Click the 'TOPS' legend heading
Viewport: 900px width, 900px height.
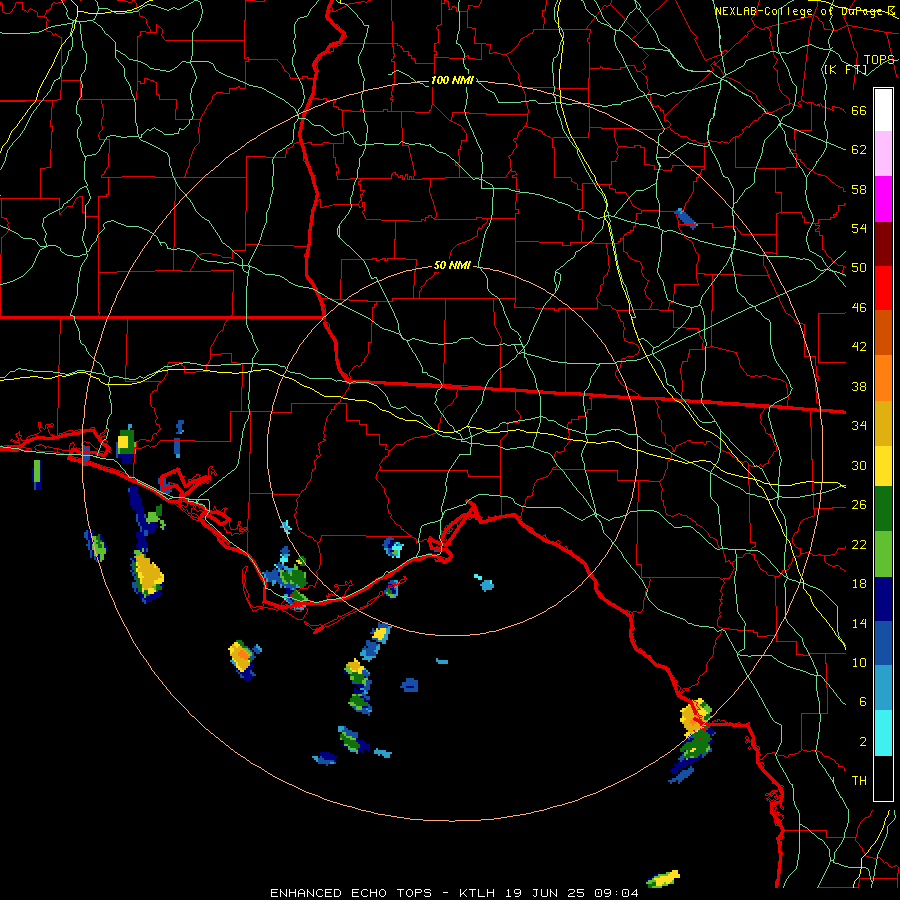pos(879,59)
